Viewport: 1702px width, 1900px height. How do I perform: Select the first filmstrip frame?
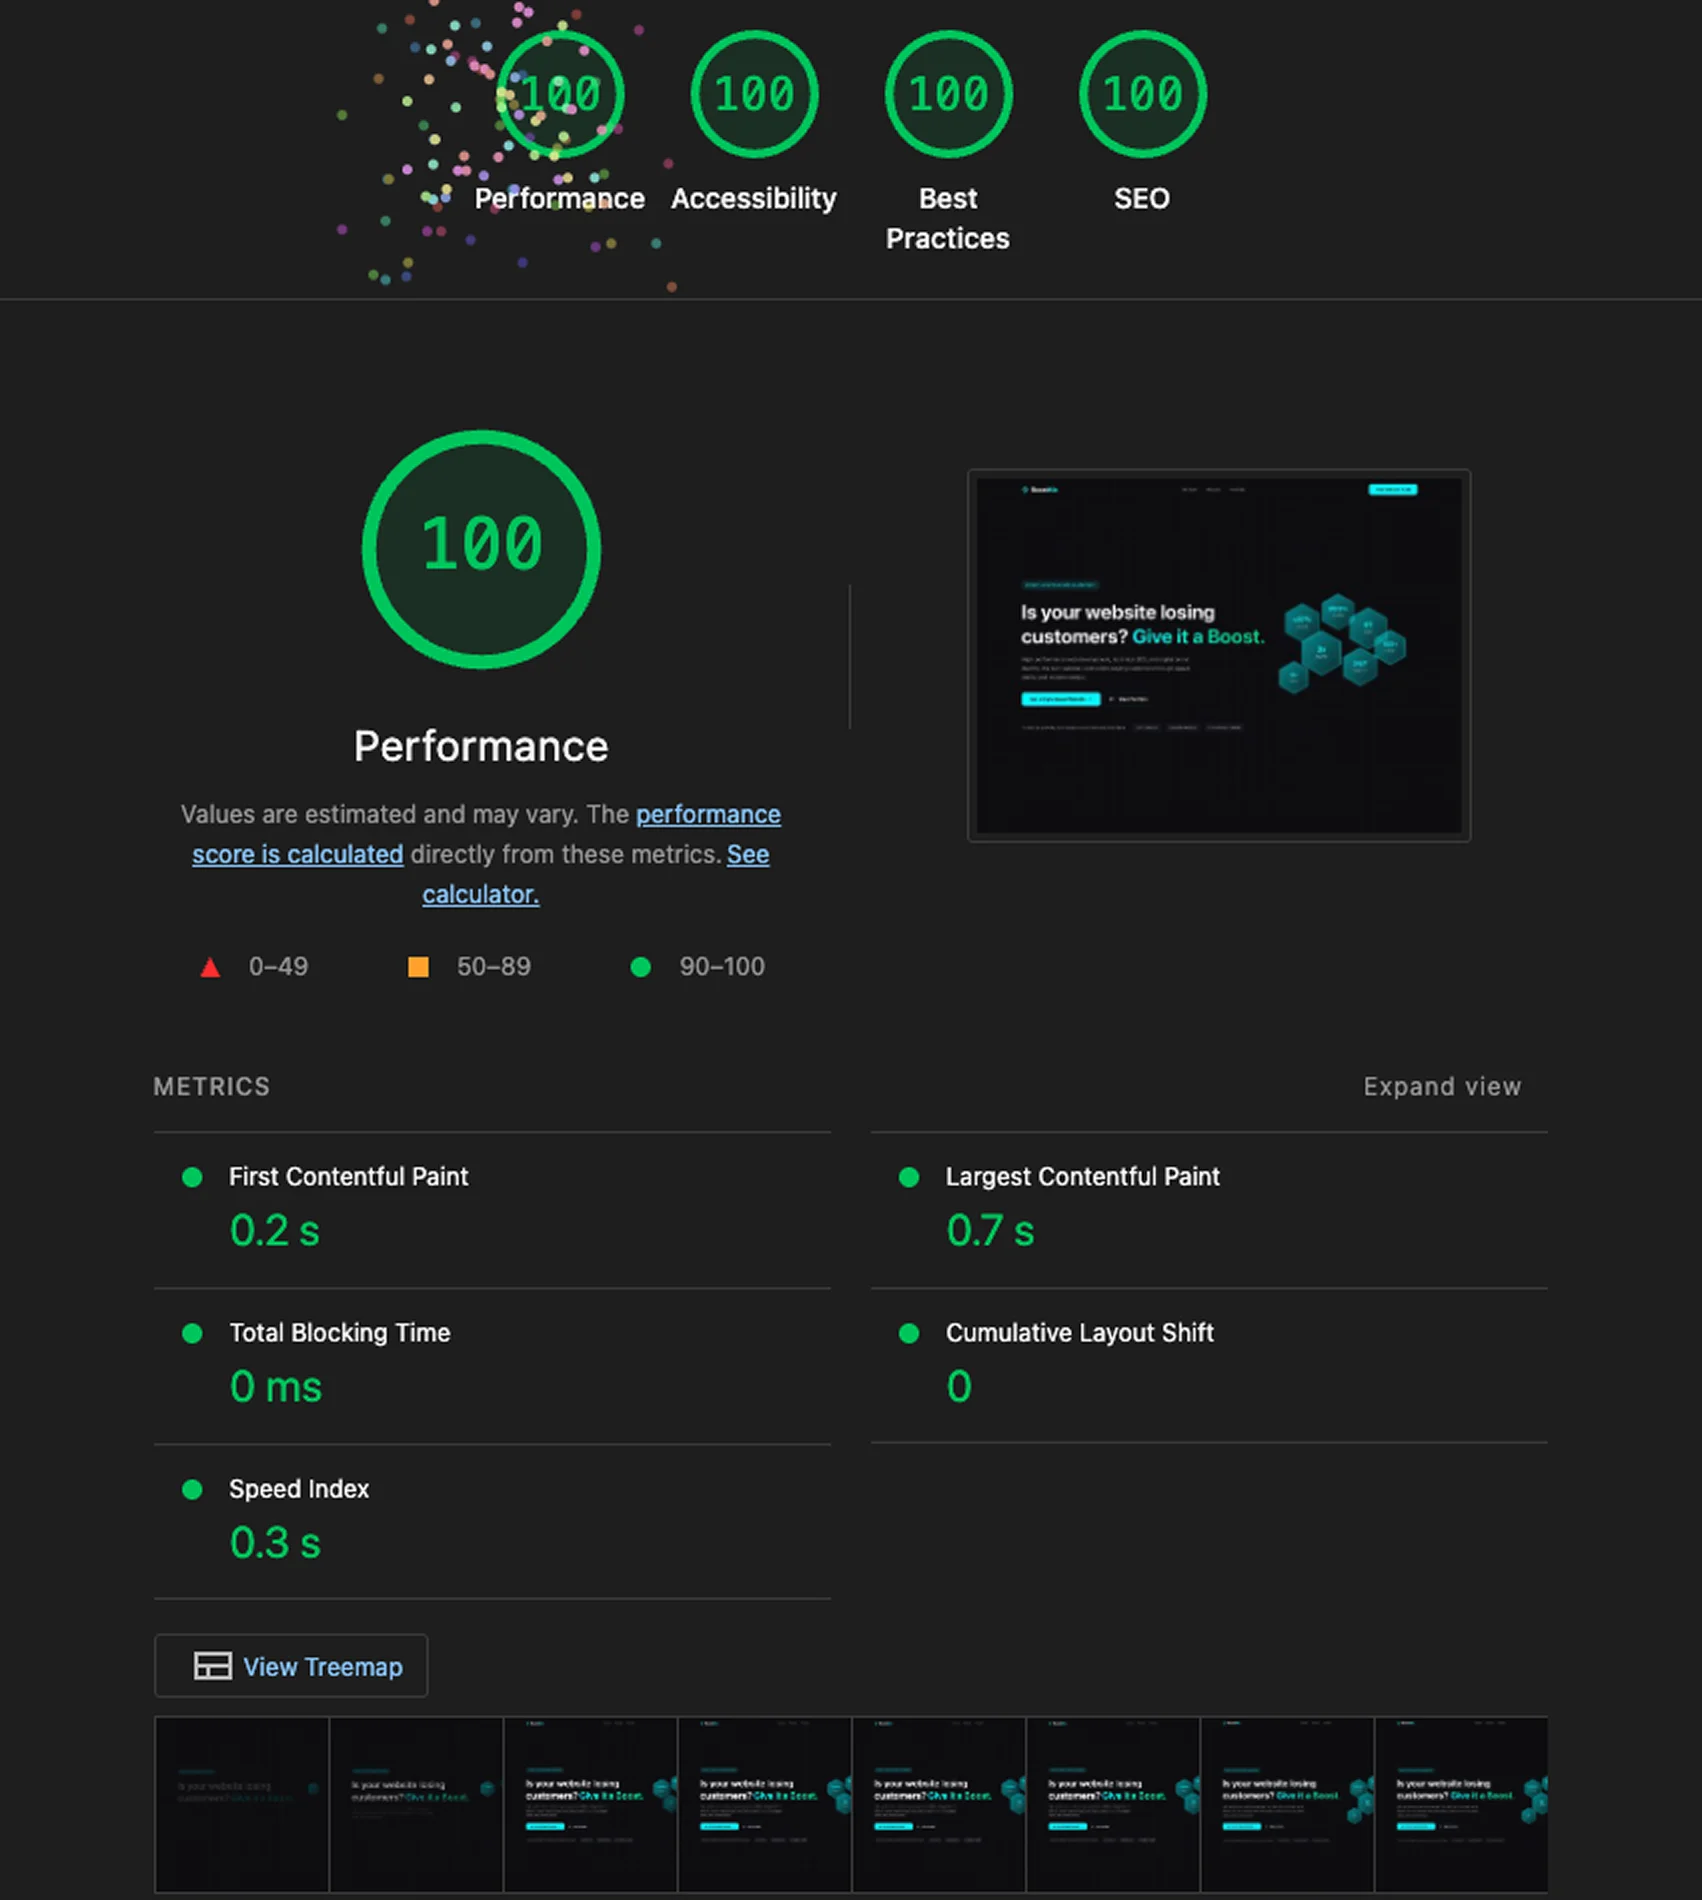tap(242, 1804)
